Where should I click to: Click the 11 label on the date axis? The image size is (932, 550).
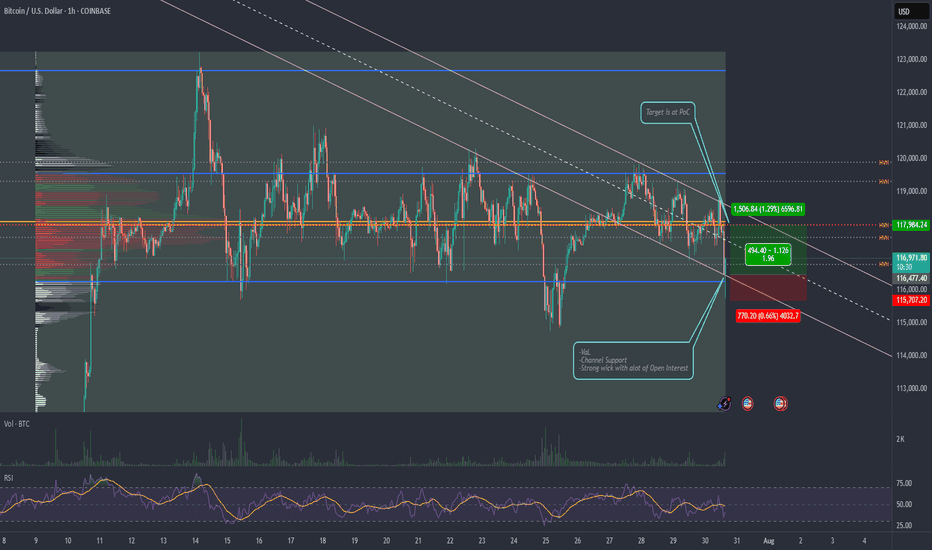[100, 540]
